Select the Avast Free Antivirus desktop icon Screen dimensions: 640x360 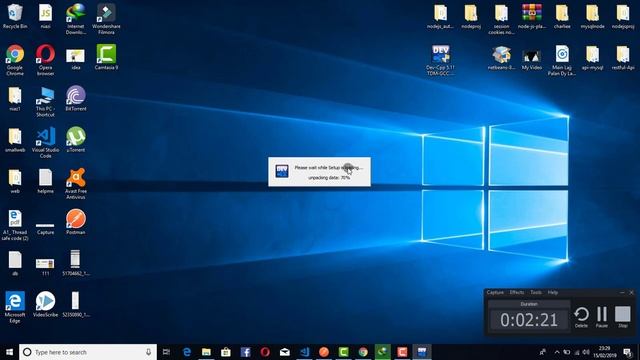(x=76, y=184)
